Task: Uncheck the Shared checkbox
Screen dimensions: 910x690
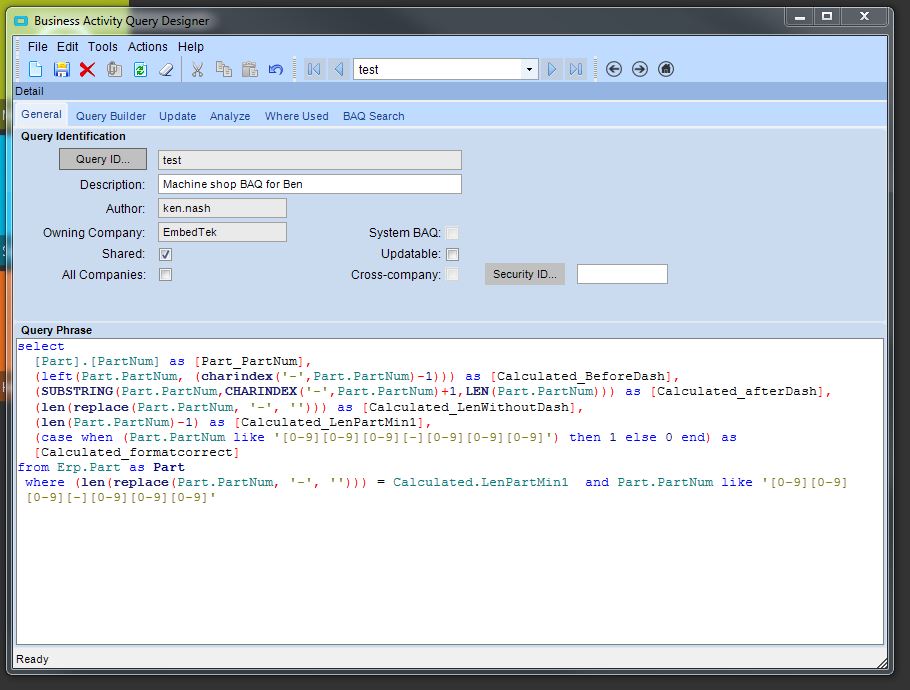Action: [x=166, y=254]
